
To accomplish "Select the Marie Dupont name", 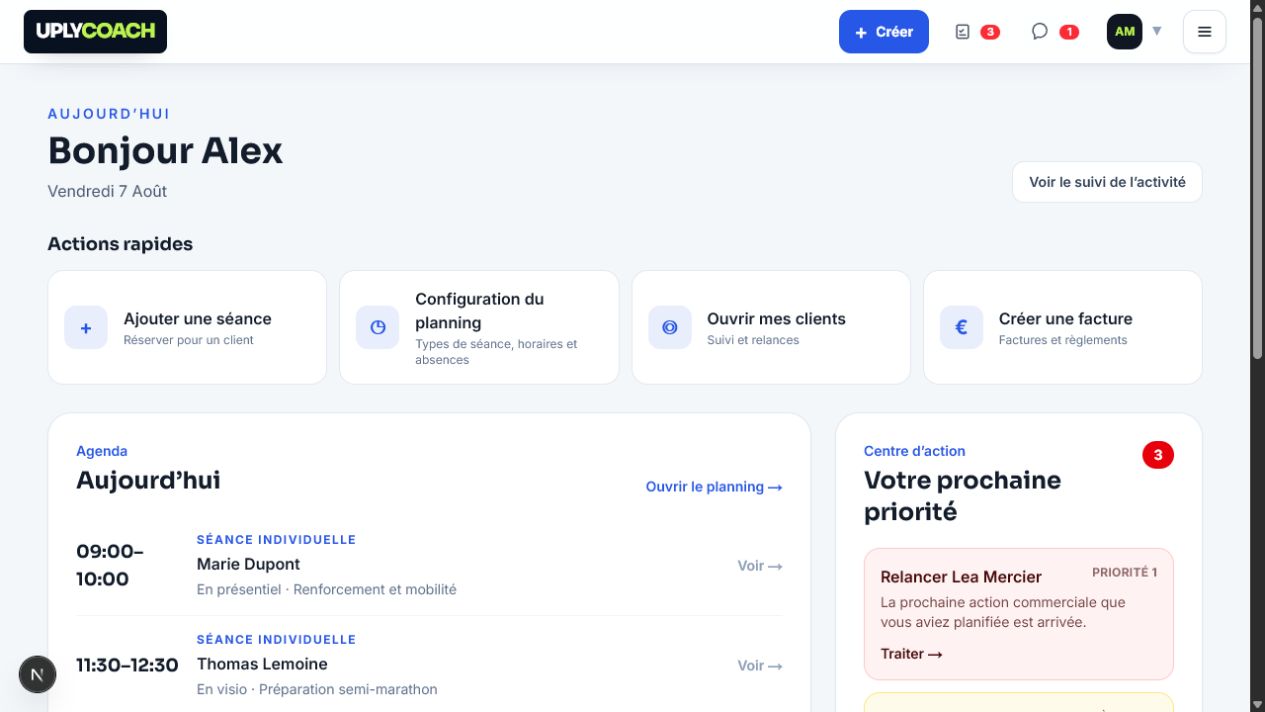I will (x=248, y=564).
